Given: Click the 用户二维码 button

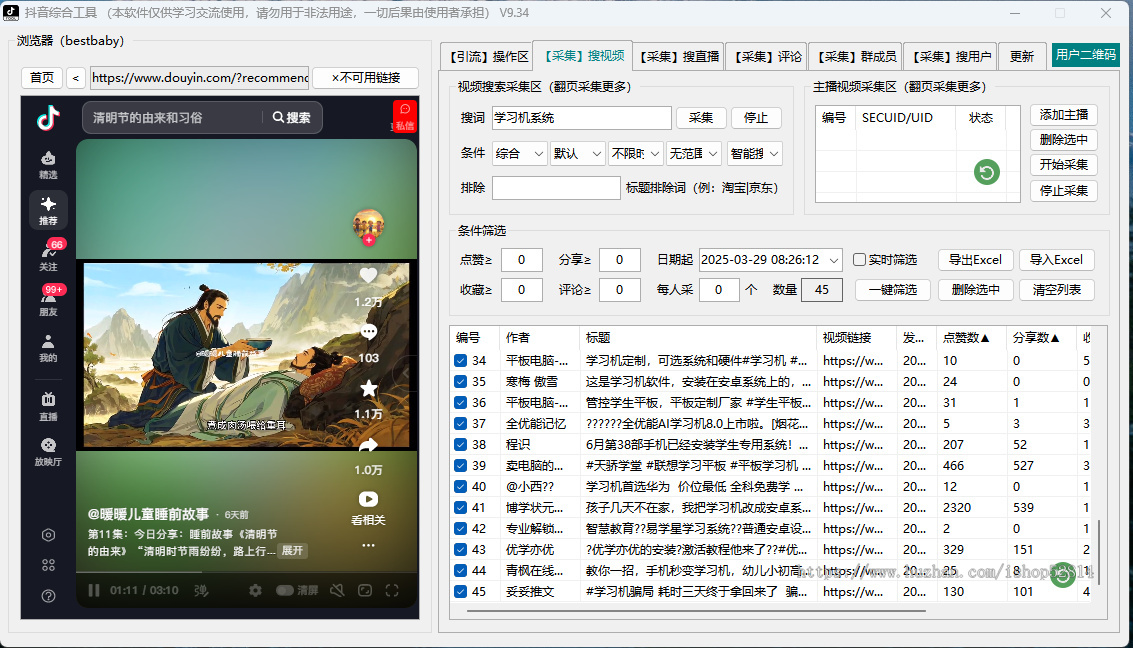Looking at the screenshot, I should click(1085, 55).
